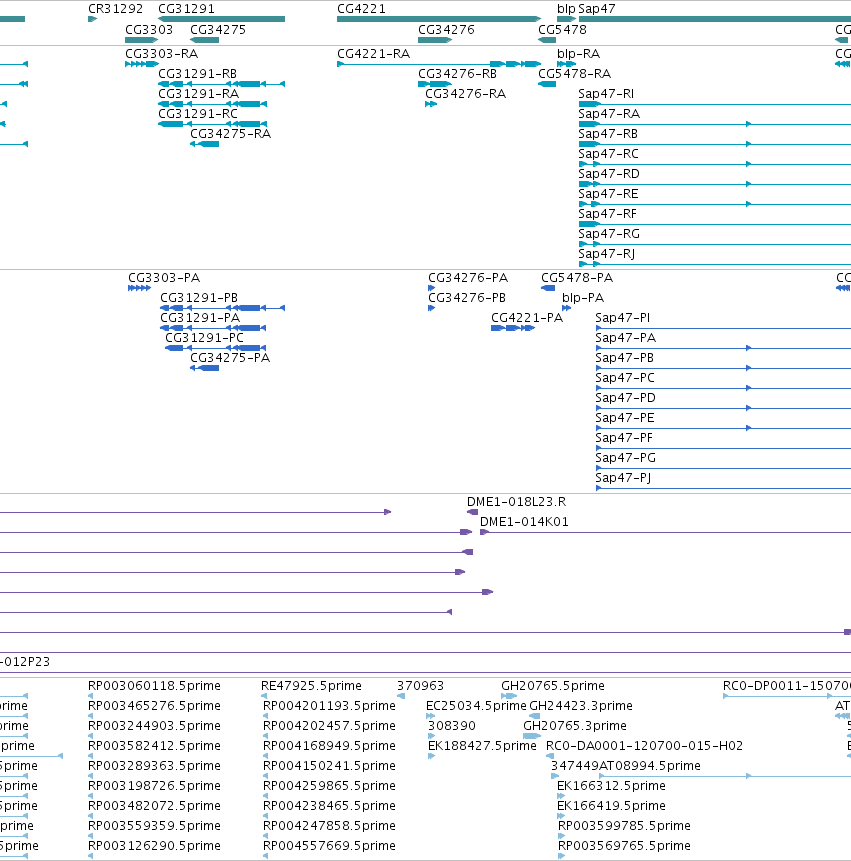Select protein Sap47-PJ
This screenshot has width=851, height=861.
click(623, 478)
